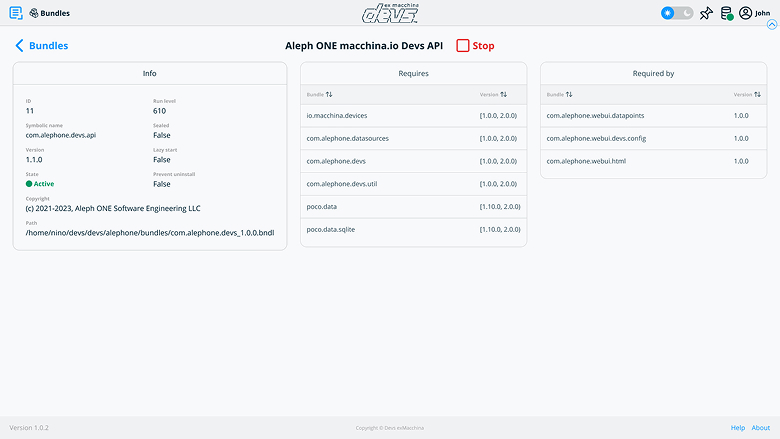Toggle the light/dark theme switch
The height and width of the screenshot is (439, 780).
pos(677,13)
